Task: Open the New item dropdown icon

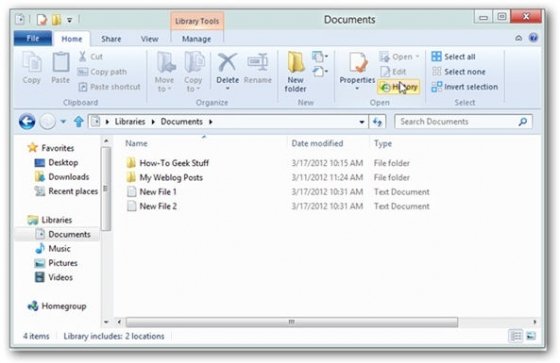Action: pos(320,57)
